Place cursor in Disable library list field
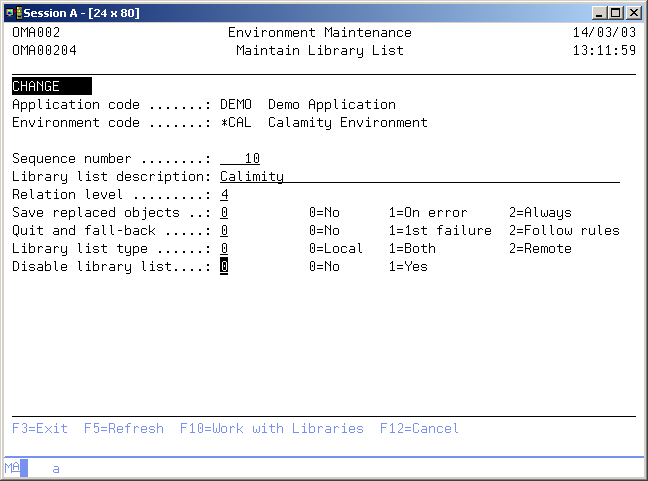Screen dimensions: 648x481 point(224,267)
